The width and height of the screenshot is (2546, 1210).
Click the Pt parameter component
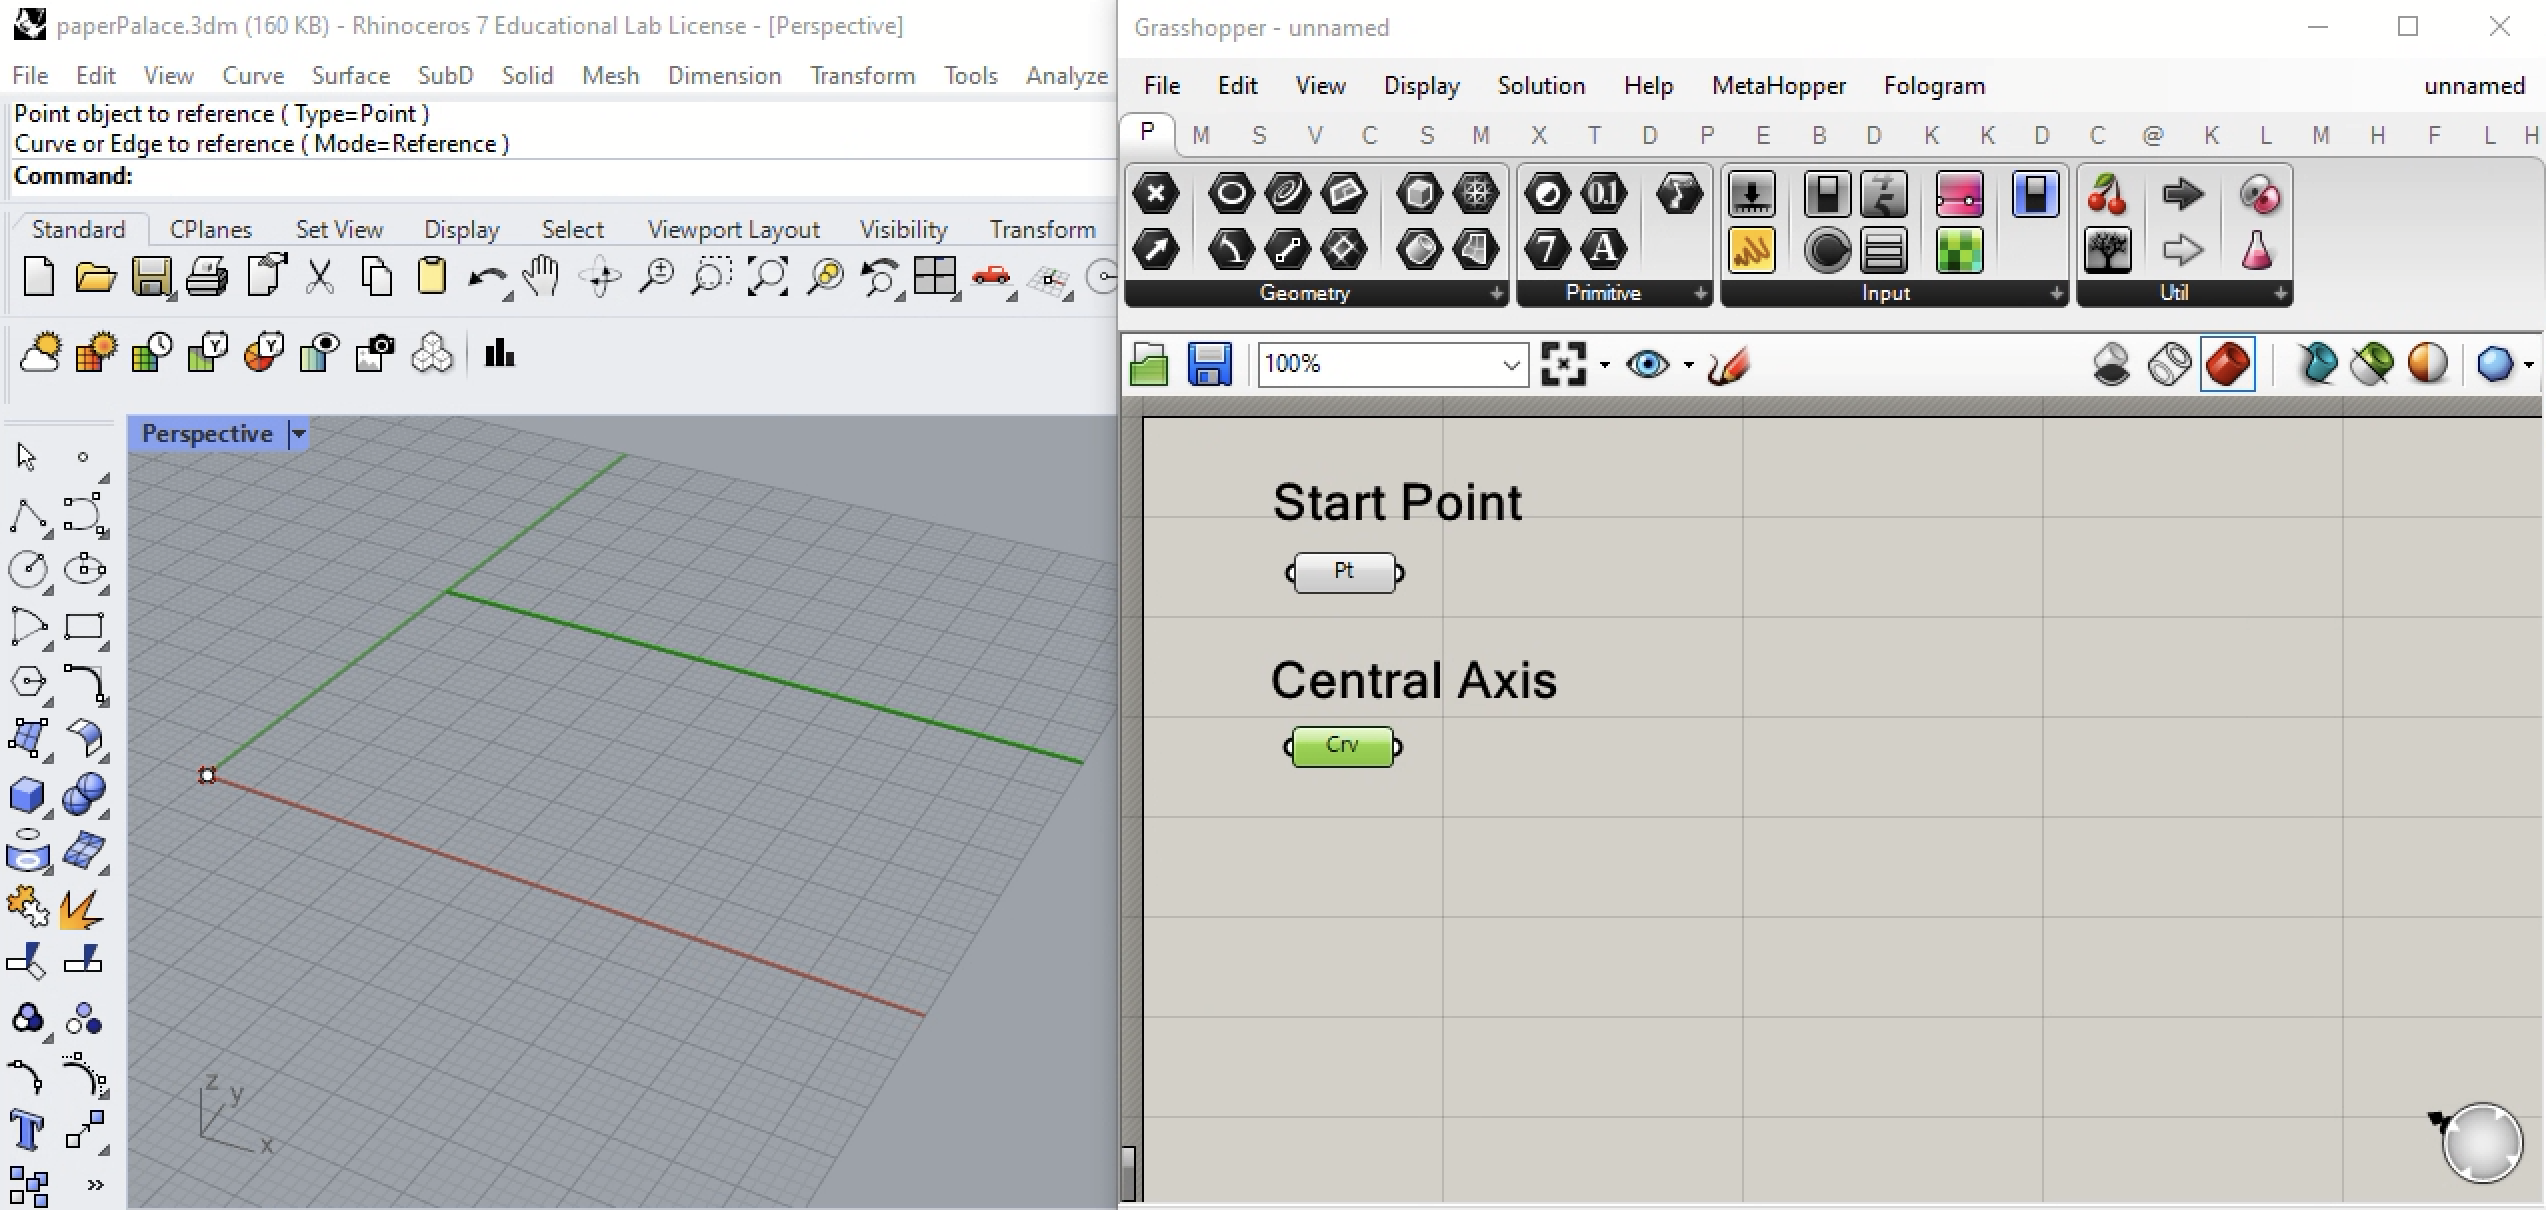click(1344, 572)
